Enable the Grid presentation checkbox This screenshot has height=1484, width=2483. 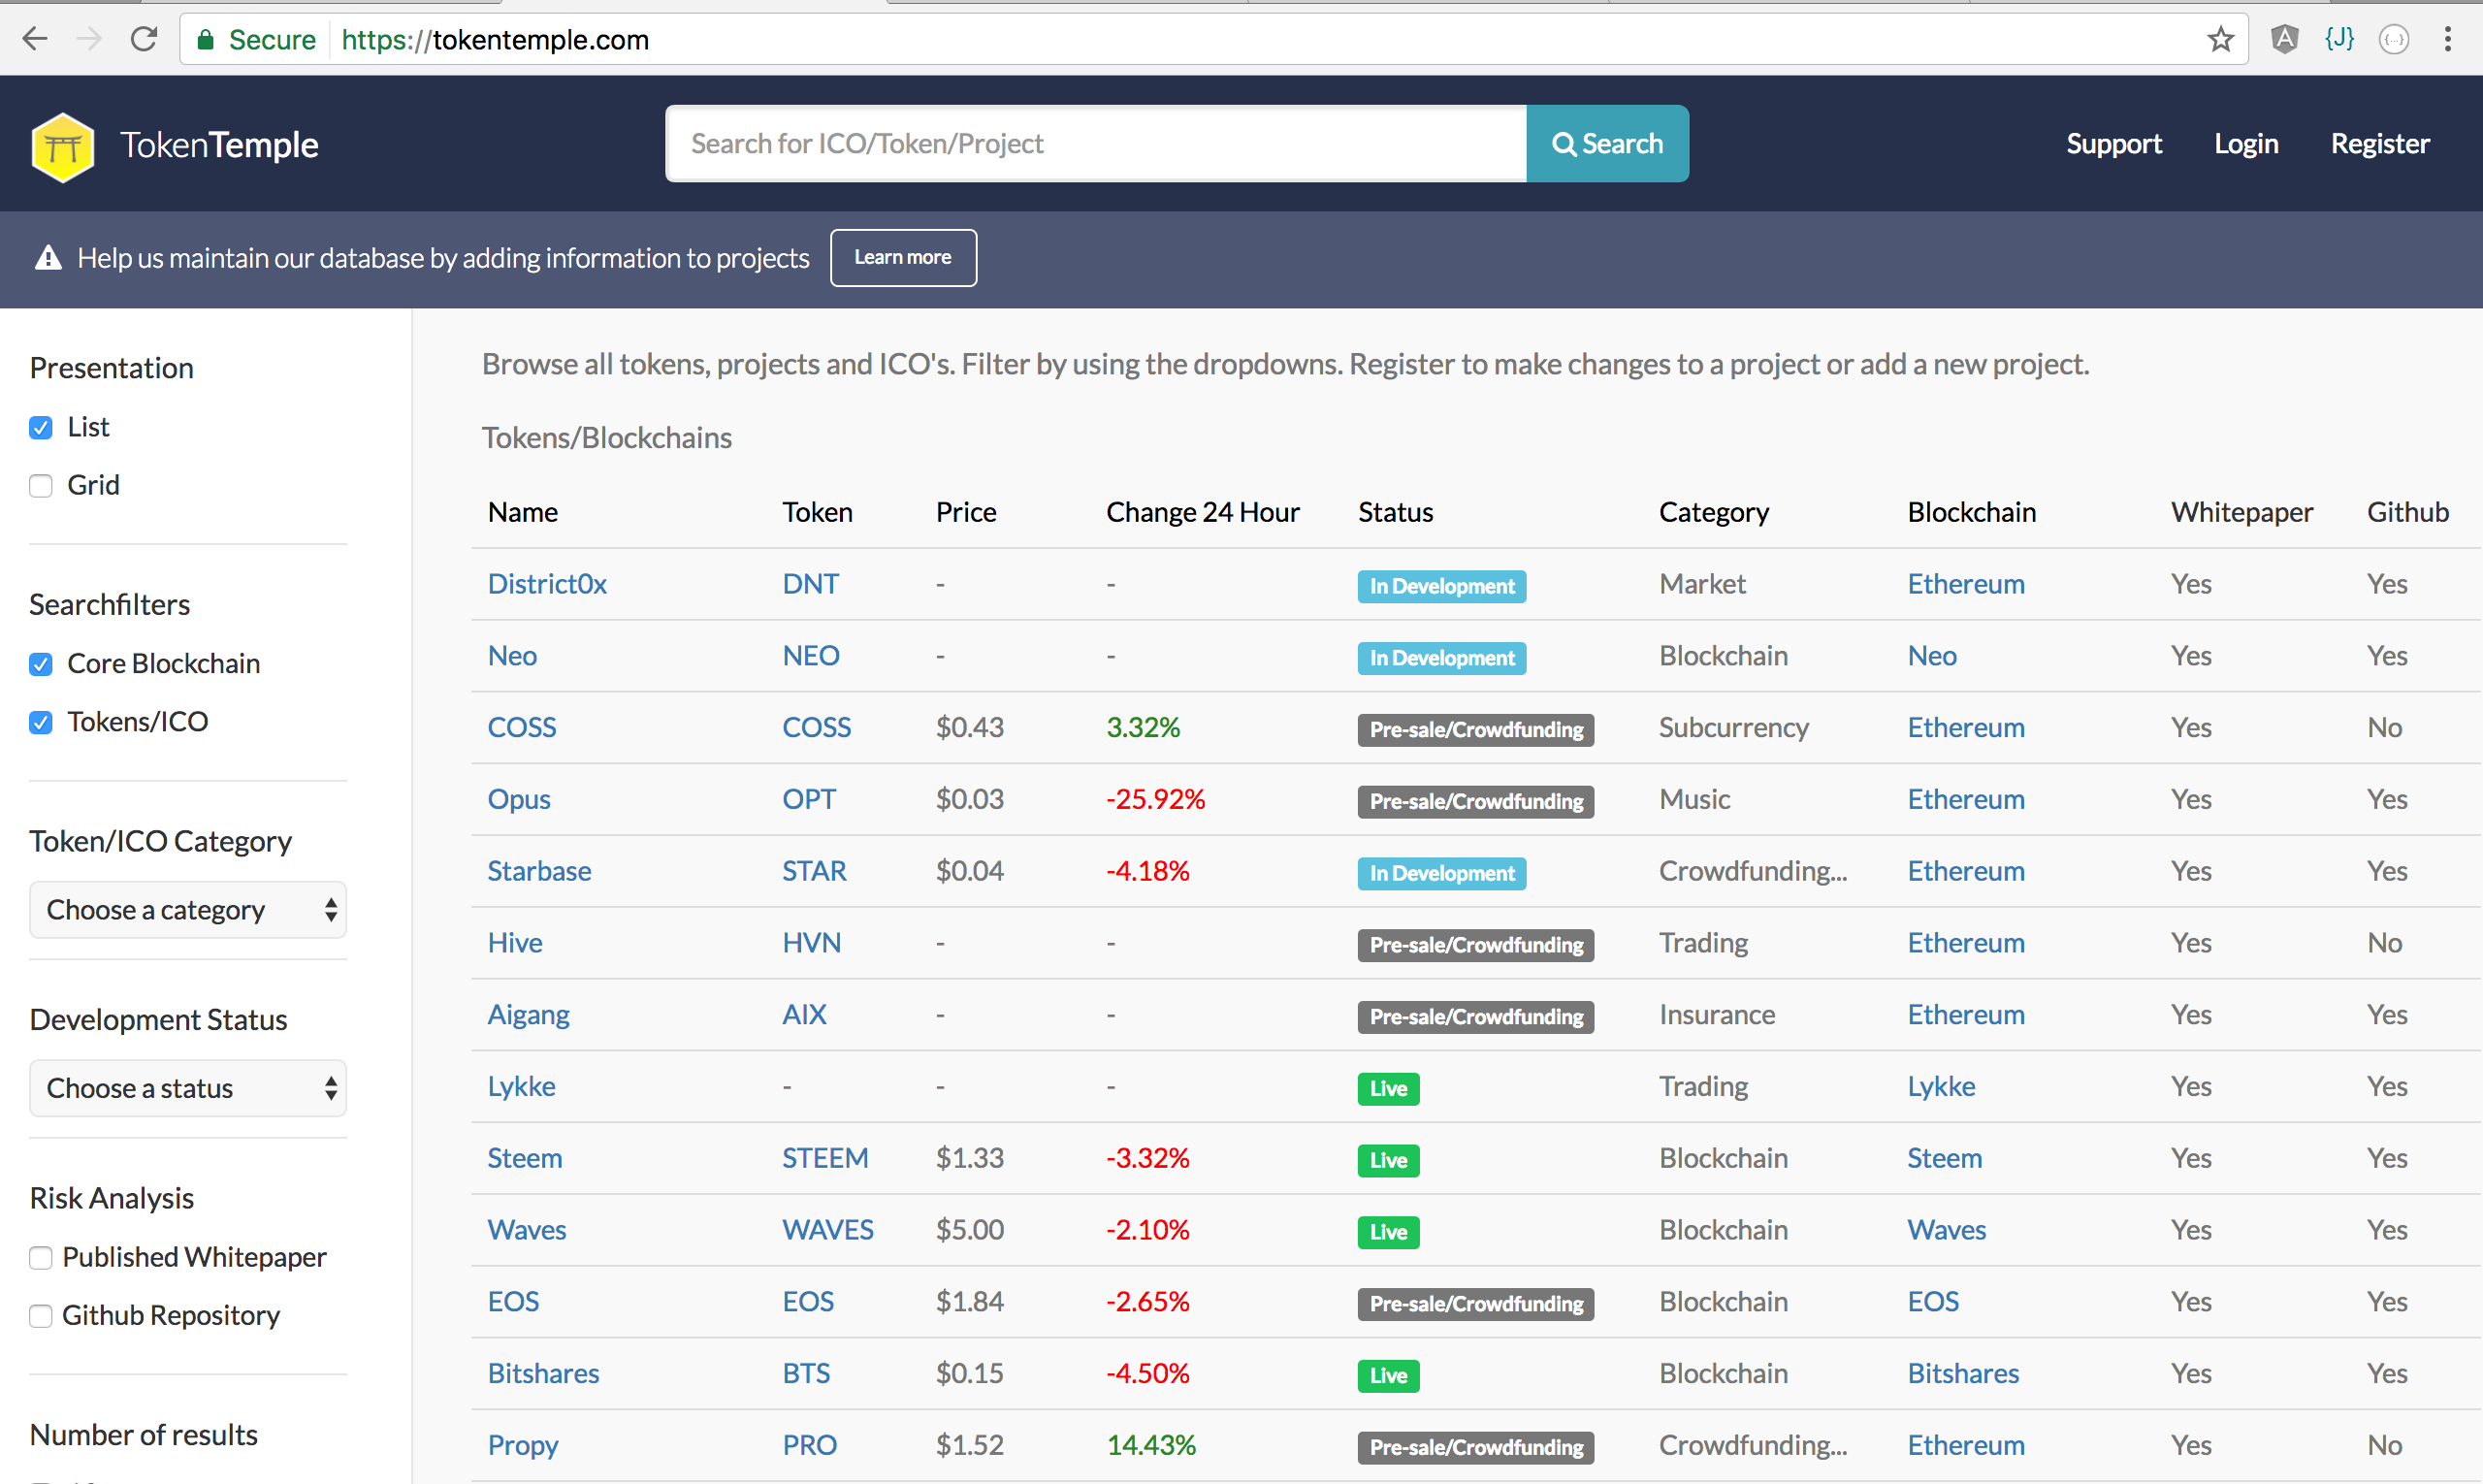tap(41, 486)
